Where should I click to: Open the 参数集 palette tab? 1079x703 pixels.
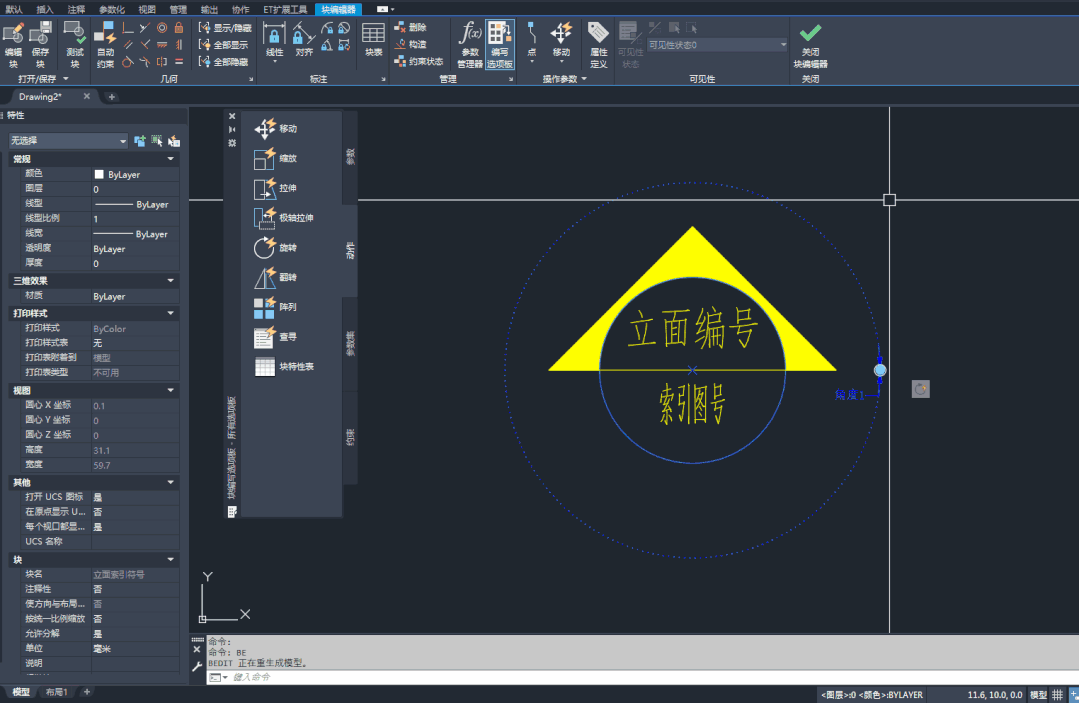350,344
